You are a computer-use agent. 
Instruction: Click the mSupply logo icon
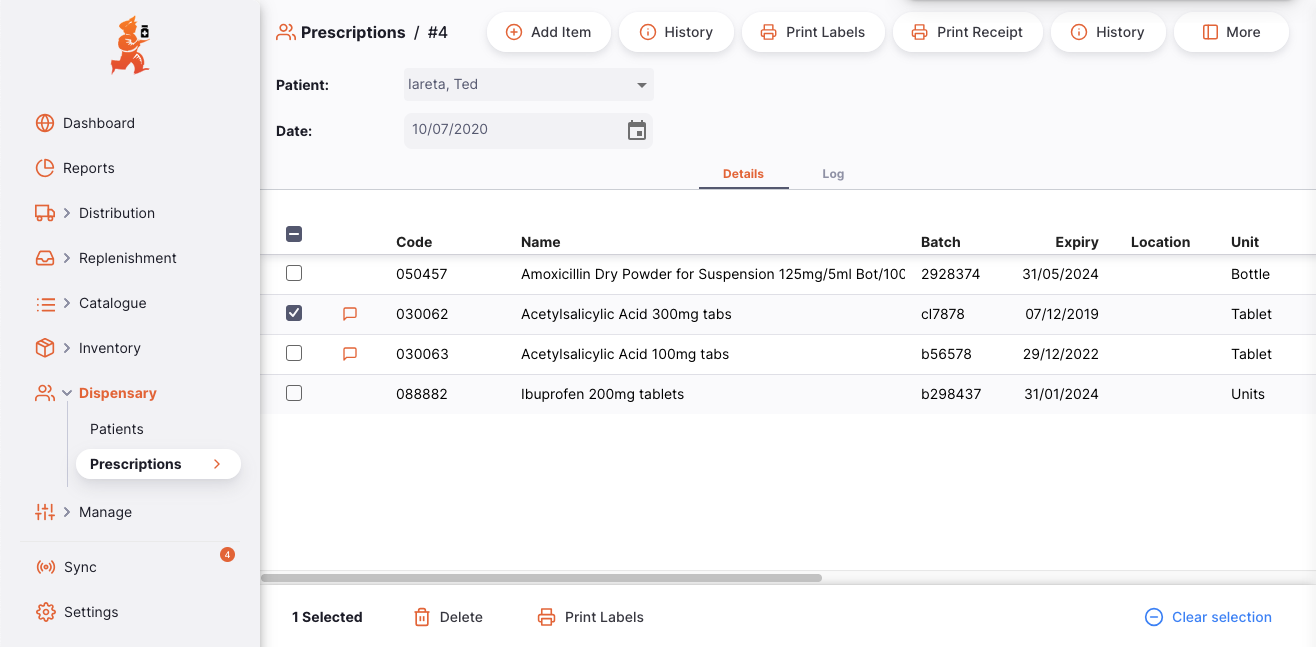pyautogui.click(x=130, y=46)
